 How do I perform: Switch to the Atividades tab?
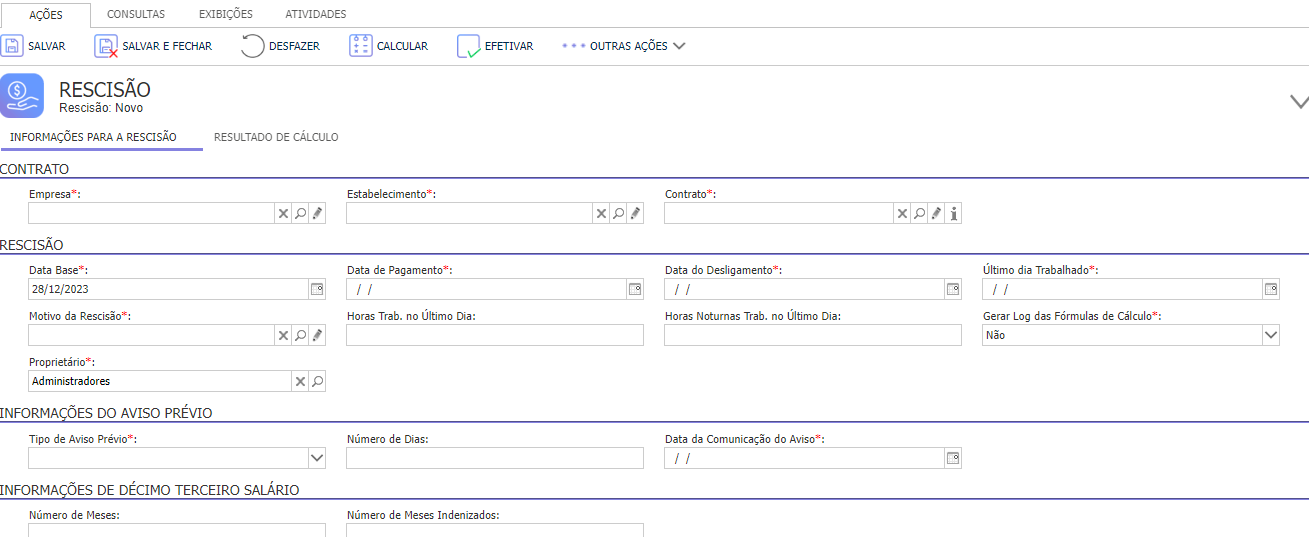click(x=316, y=14)
